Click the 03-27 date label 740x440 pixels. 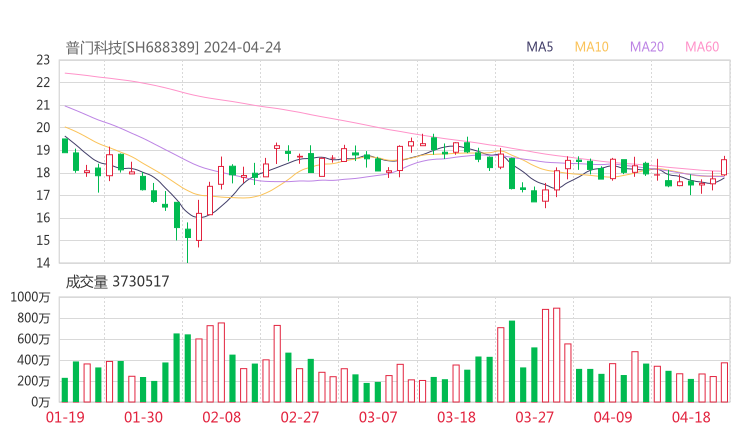tap(534, 417)
